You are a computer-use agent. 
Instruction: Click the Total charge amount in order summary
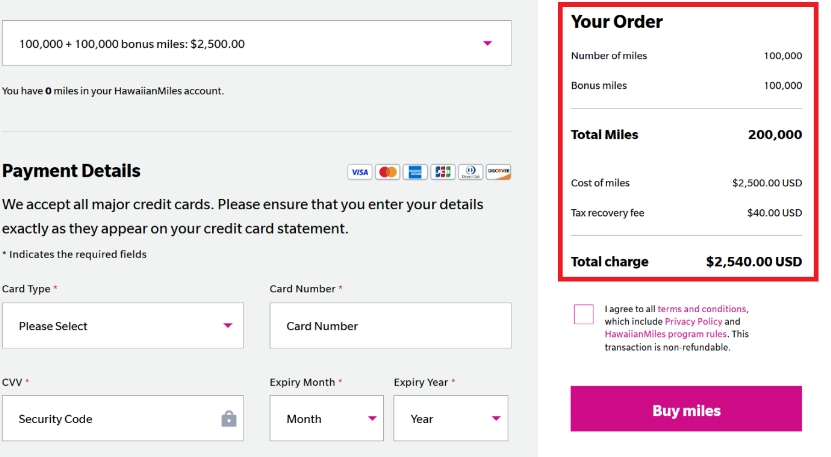(754, 261)
